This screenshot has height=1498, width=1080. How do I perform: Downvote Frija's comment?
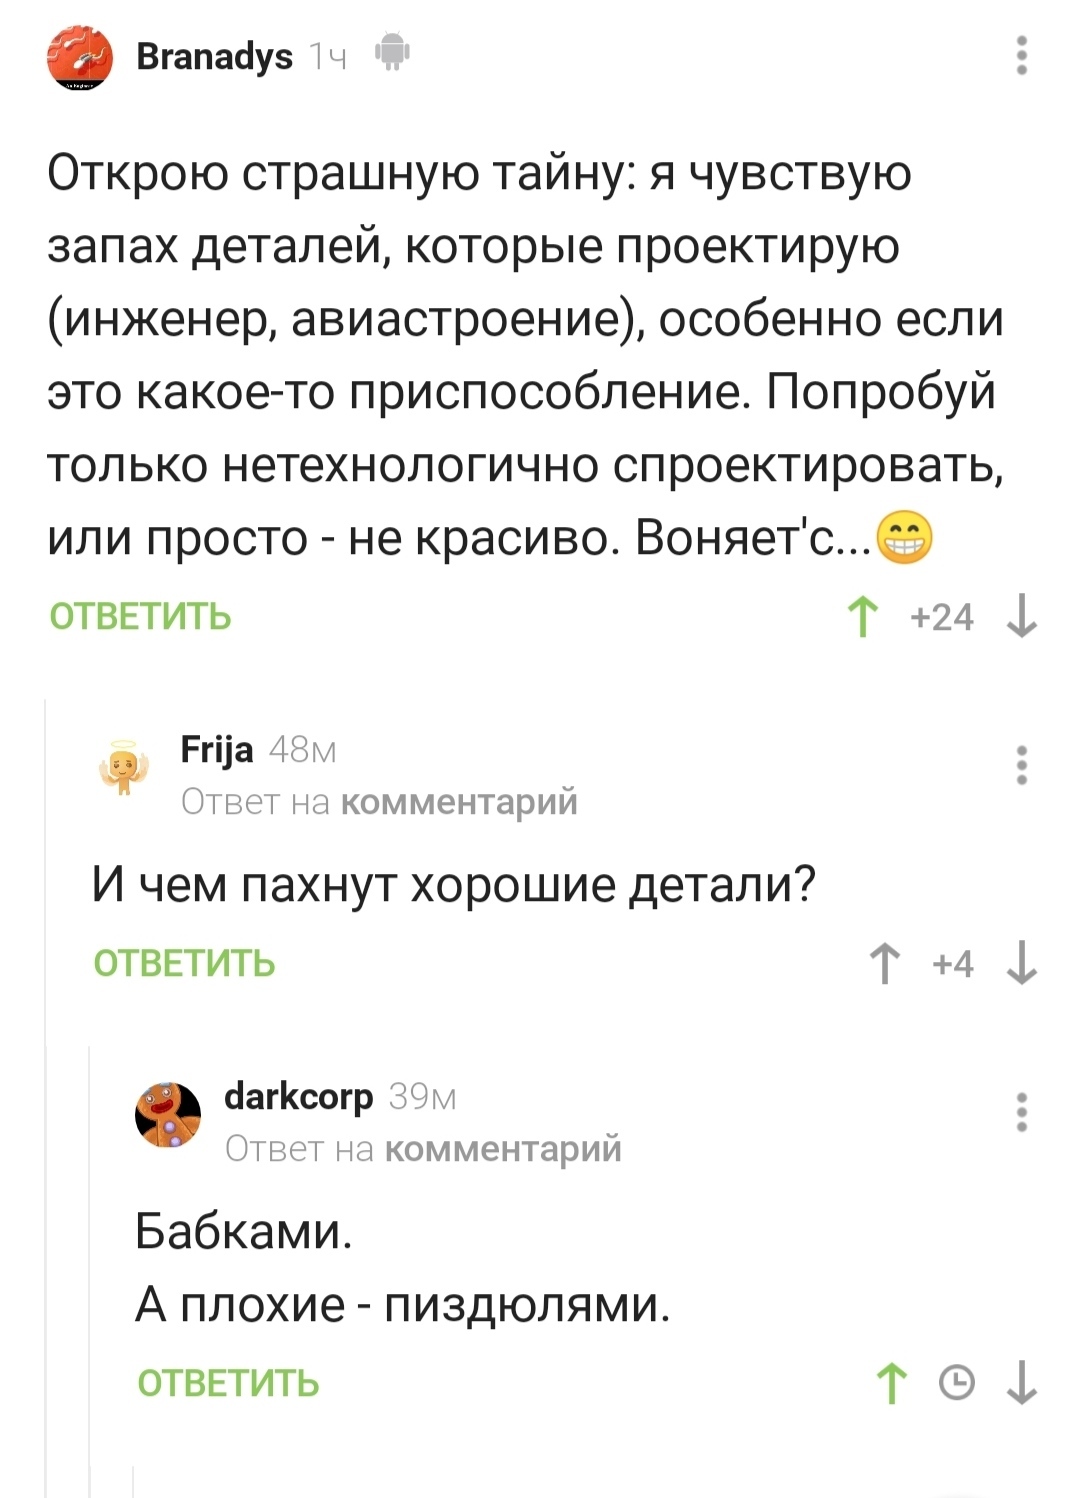pyautogui.click(x=1021, y=964)
